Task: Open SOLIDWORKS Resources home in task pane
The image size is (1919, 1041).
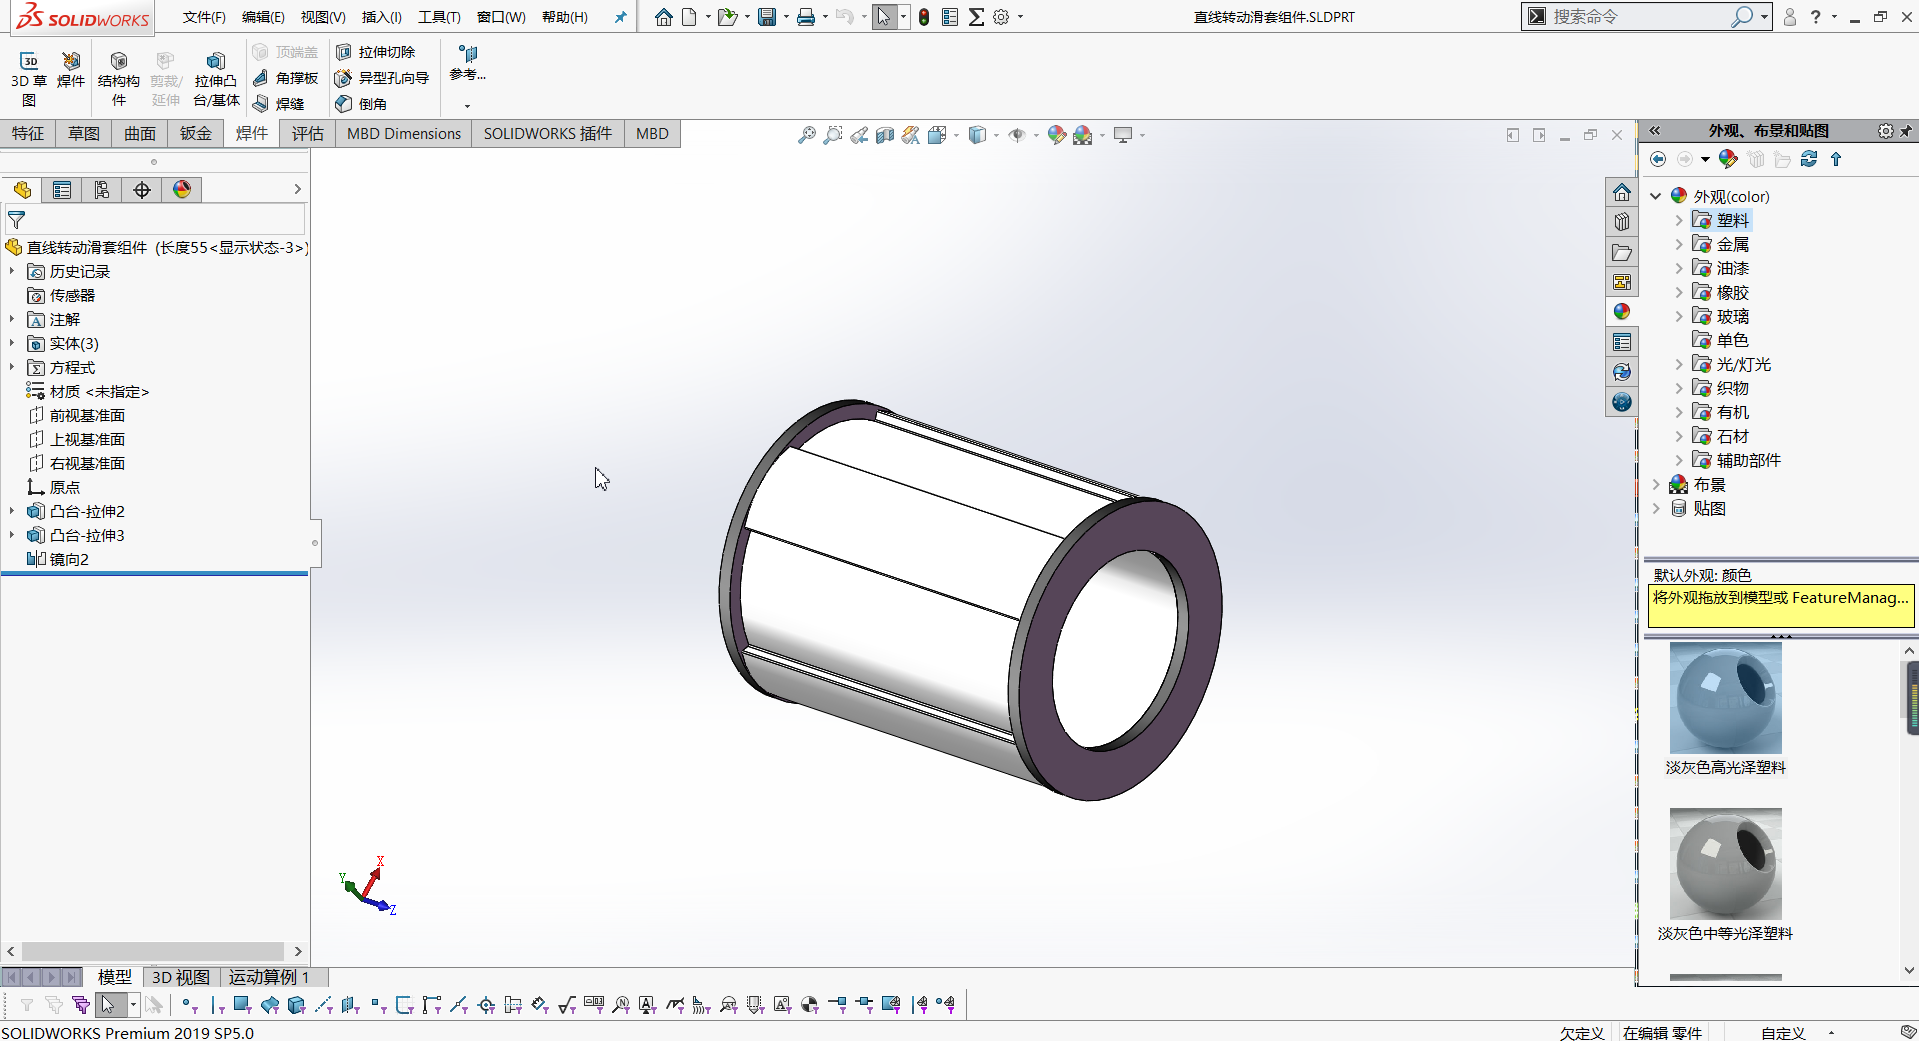Action: 1622,192
